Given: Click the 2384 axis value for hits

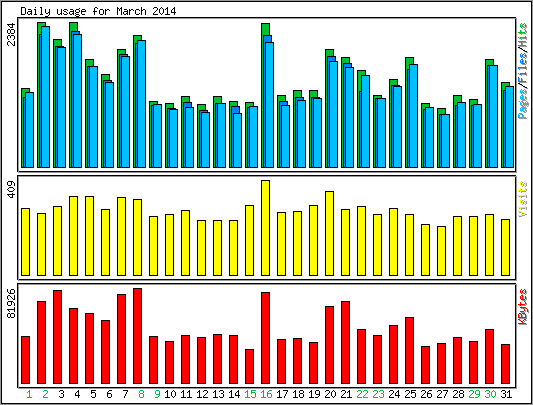Looking at the screenshot, I should tap(12, 34).
